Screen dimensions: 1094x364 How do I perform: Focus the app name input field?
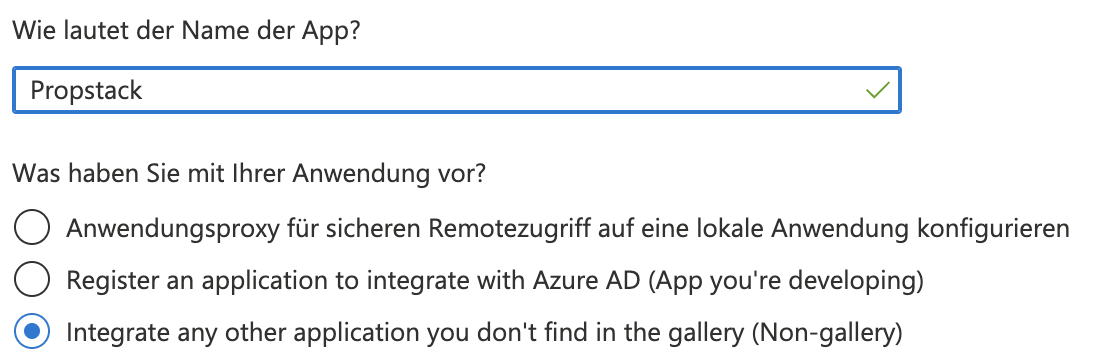[x=457, y=90]
